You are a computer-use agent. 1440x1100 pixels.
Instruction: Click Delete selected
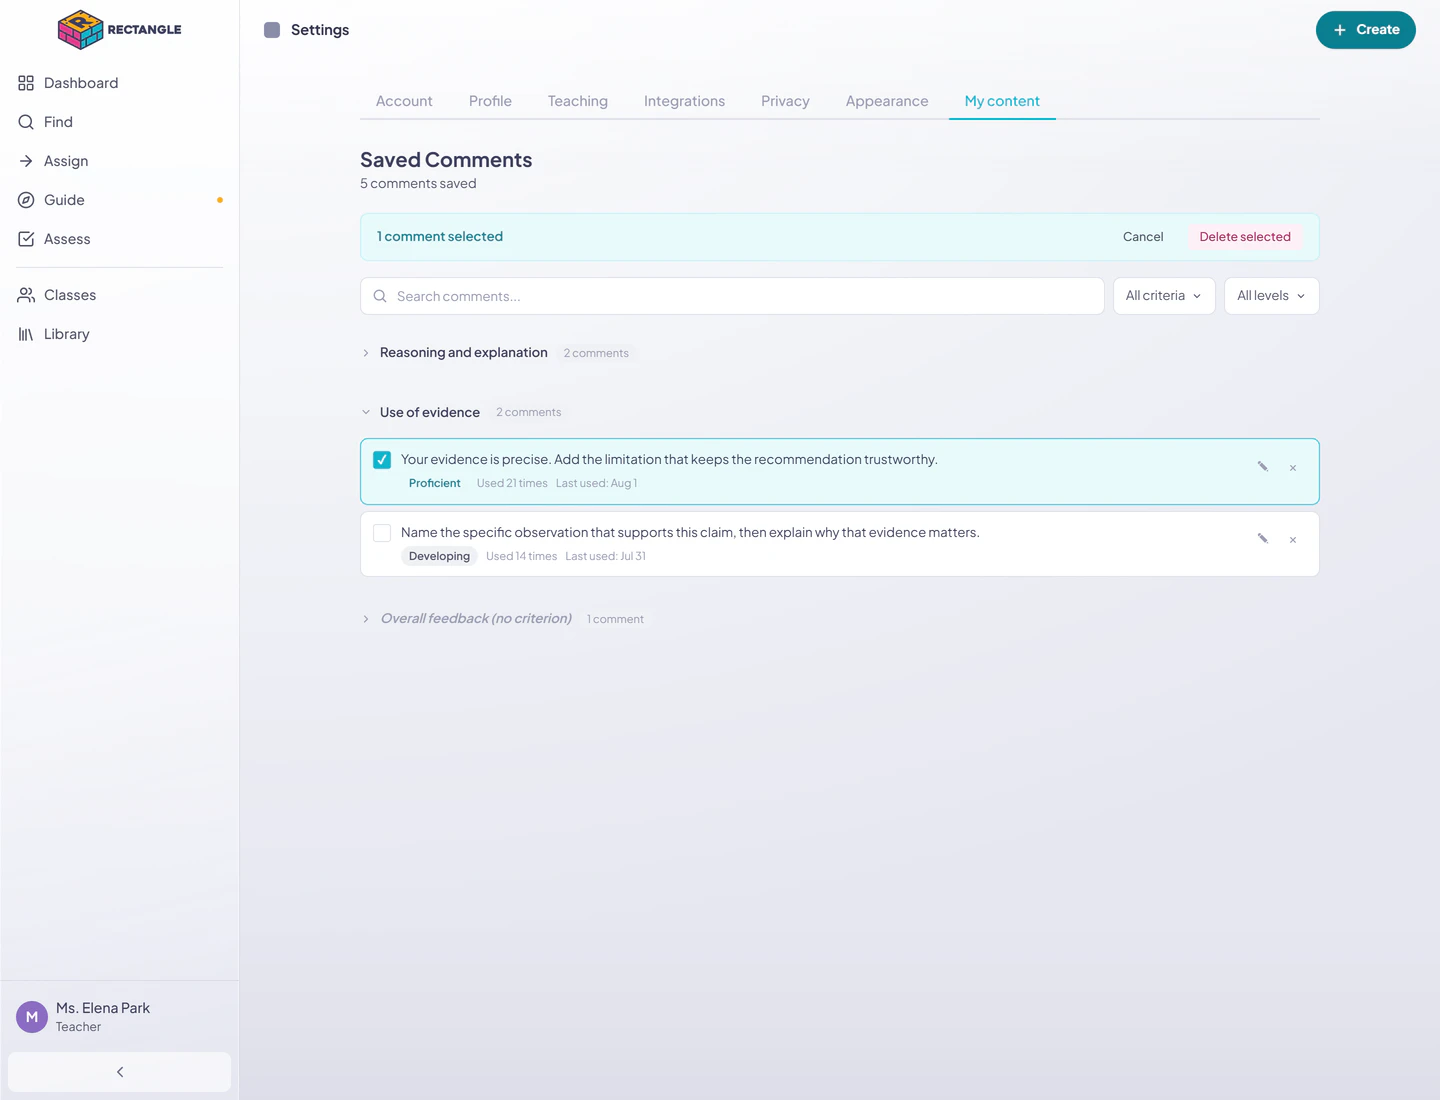(x=1245, y=237)
